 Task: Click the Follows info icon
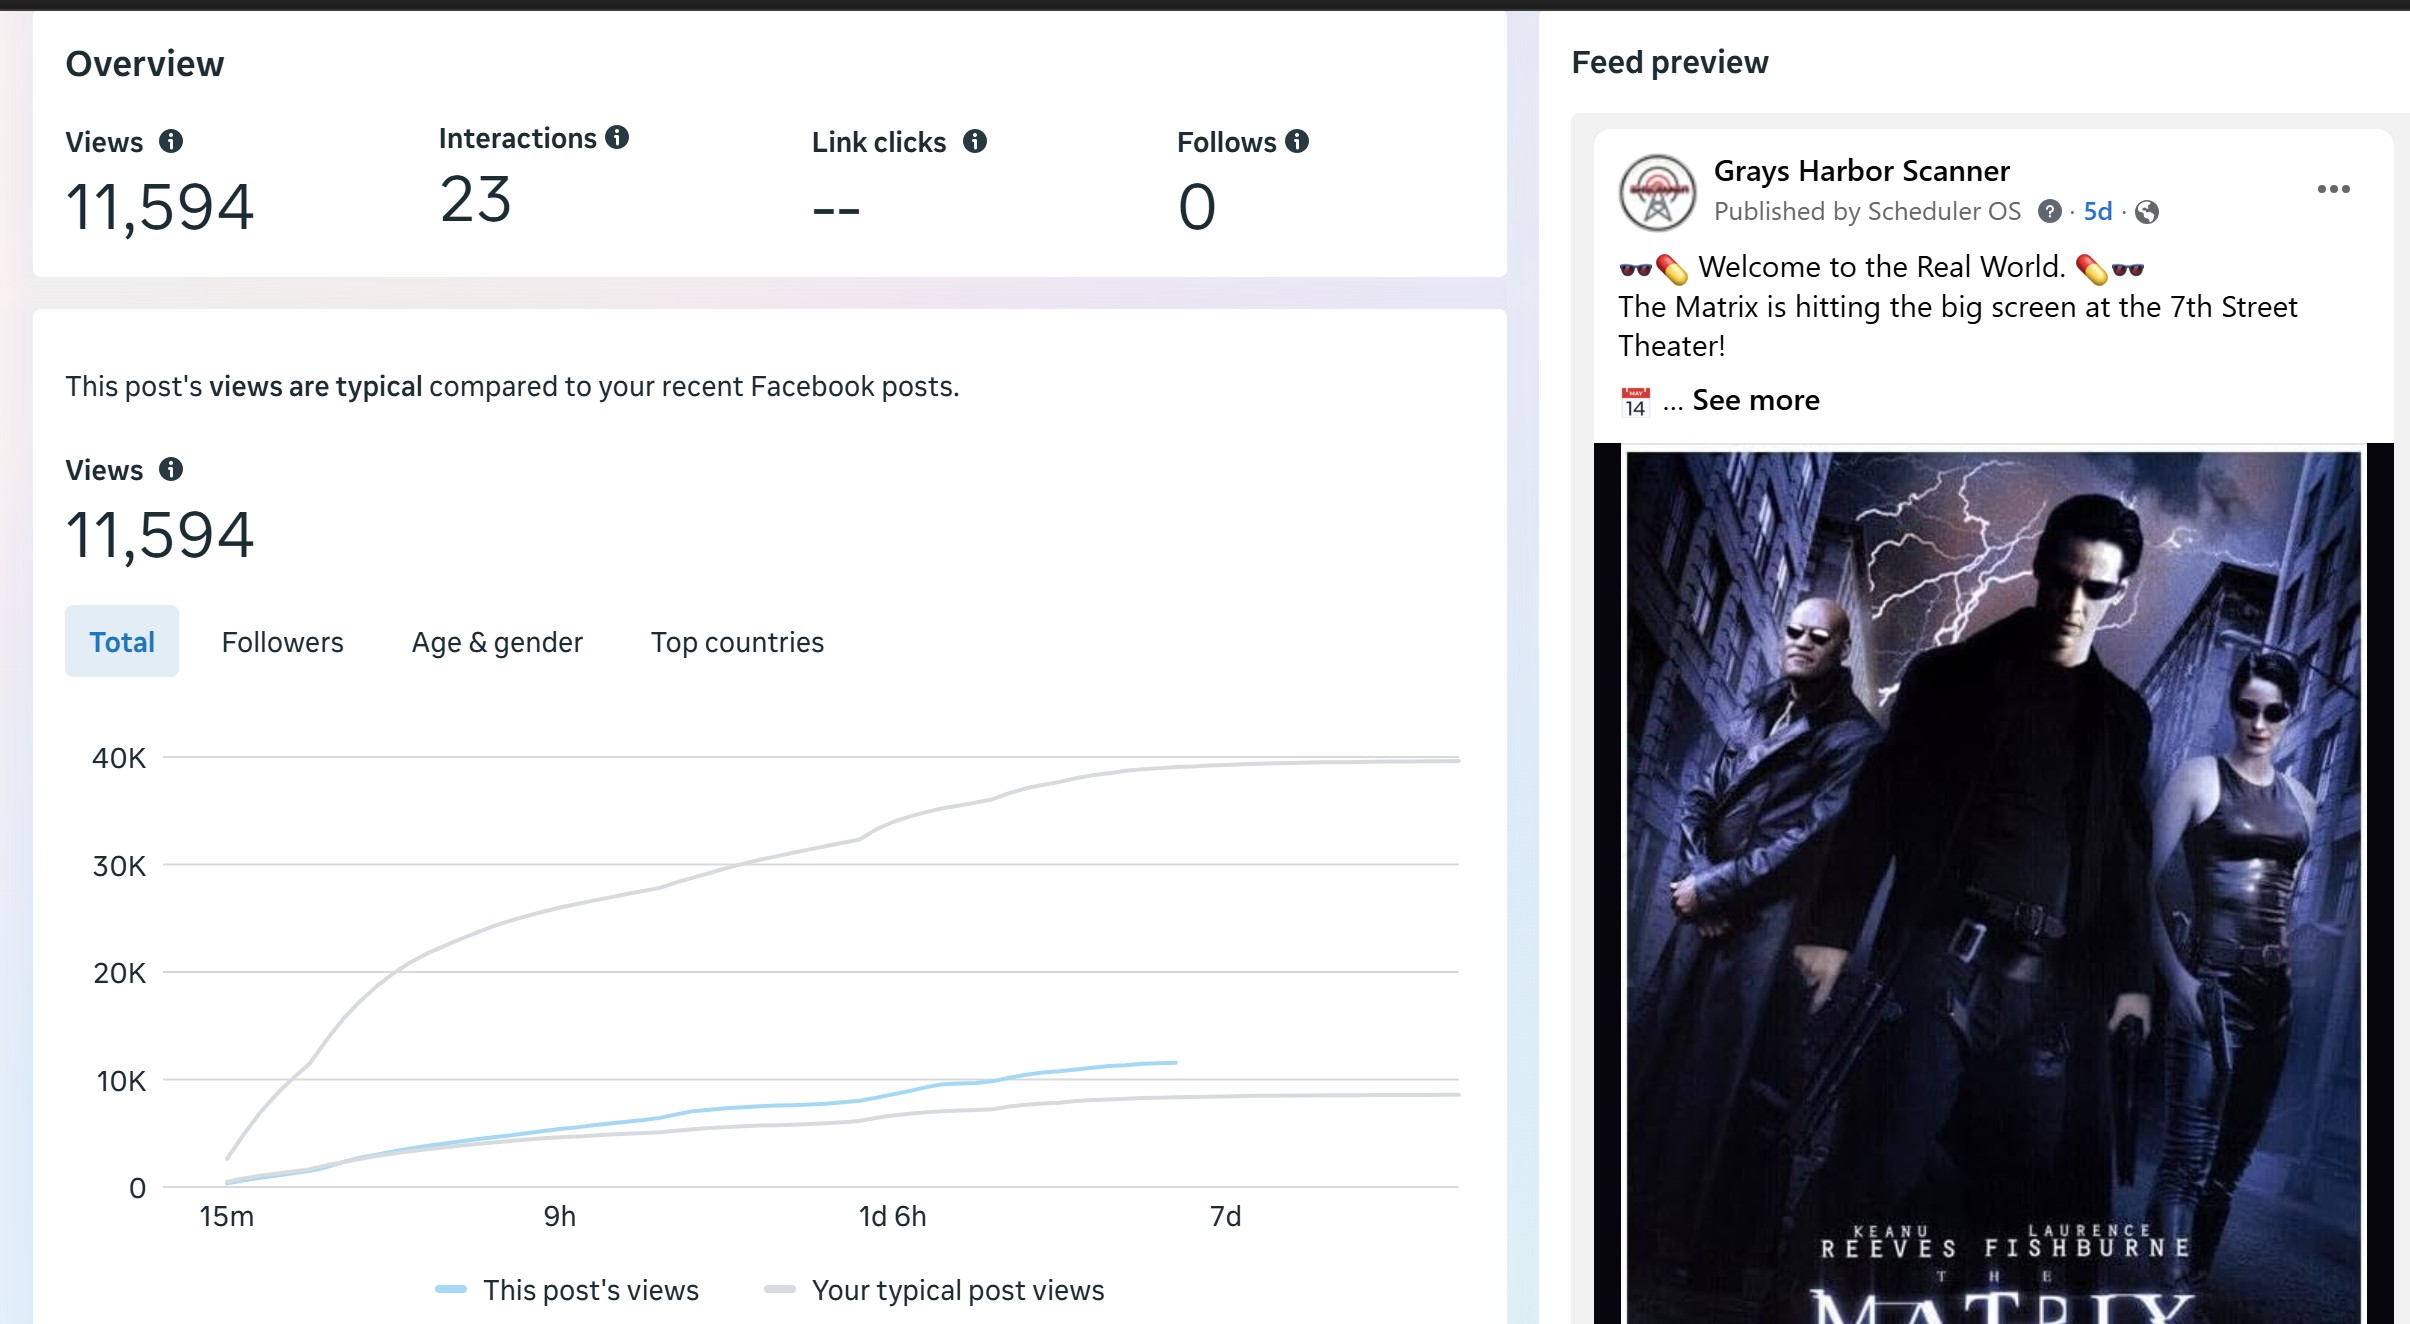1297,141
